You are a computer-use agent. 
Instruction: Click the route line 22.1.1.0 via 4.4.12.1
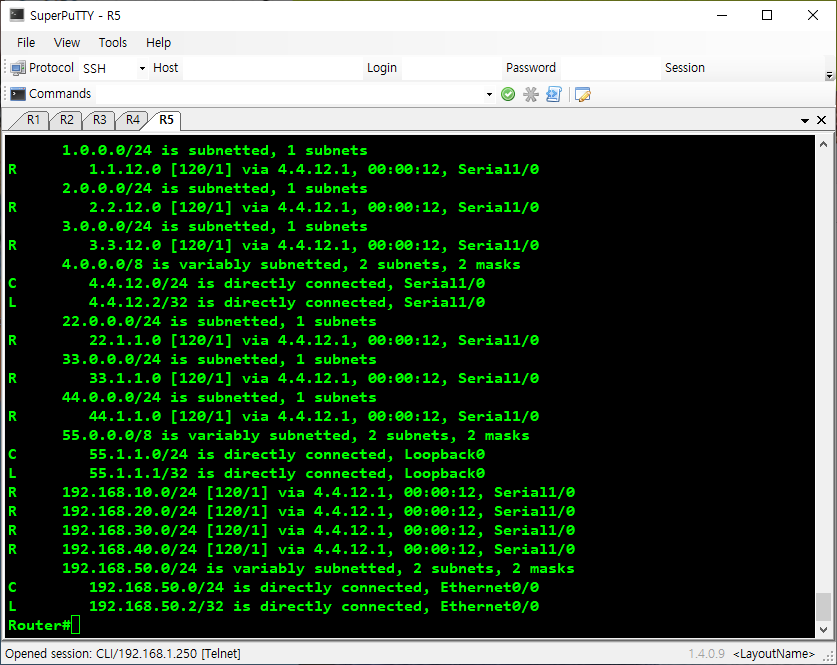click(273, 340)
